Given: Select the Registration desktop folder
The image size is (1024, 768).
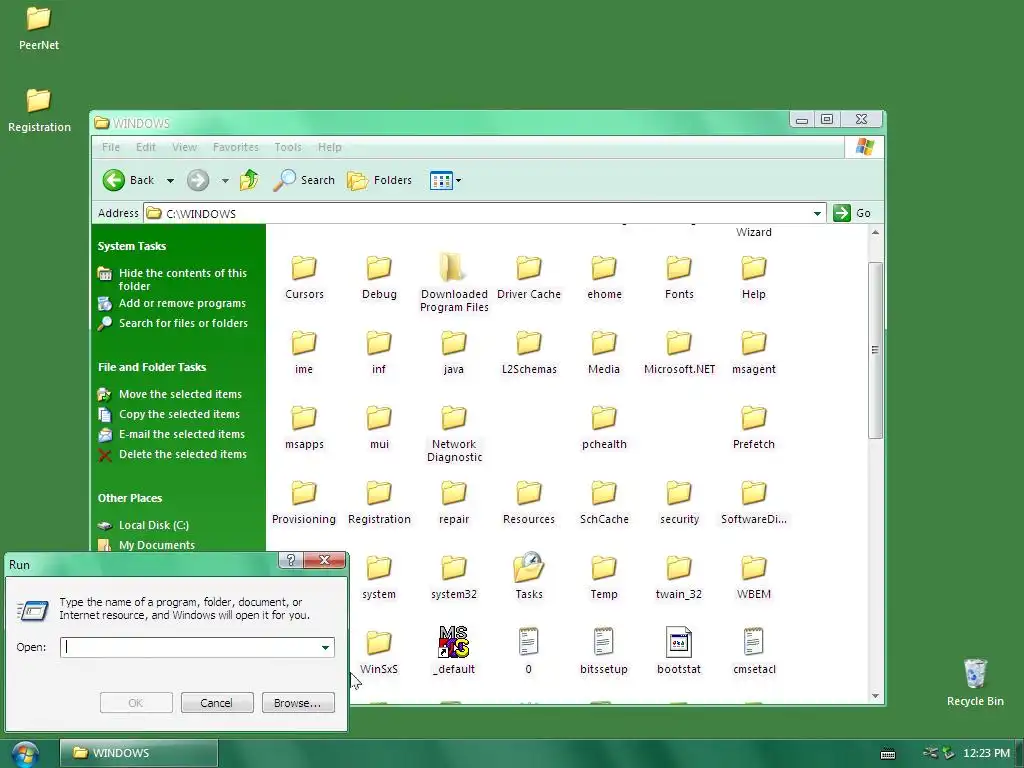Looking at the screenshot, I should [x=39, y=110].
